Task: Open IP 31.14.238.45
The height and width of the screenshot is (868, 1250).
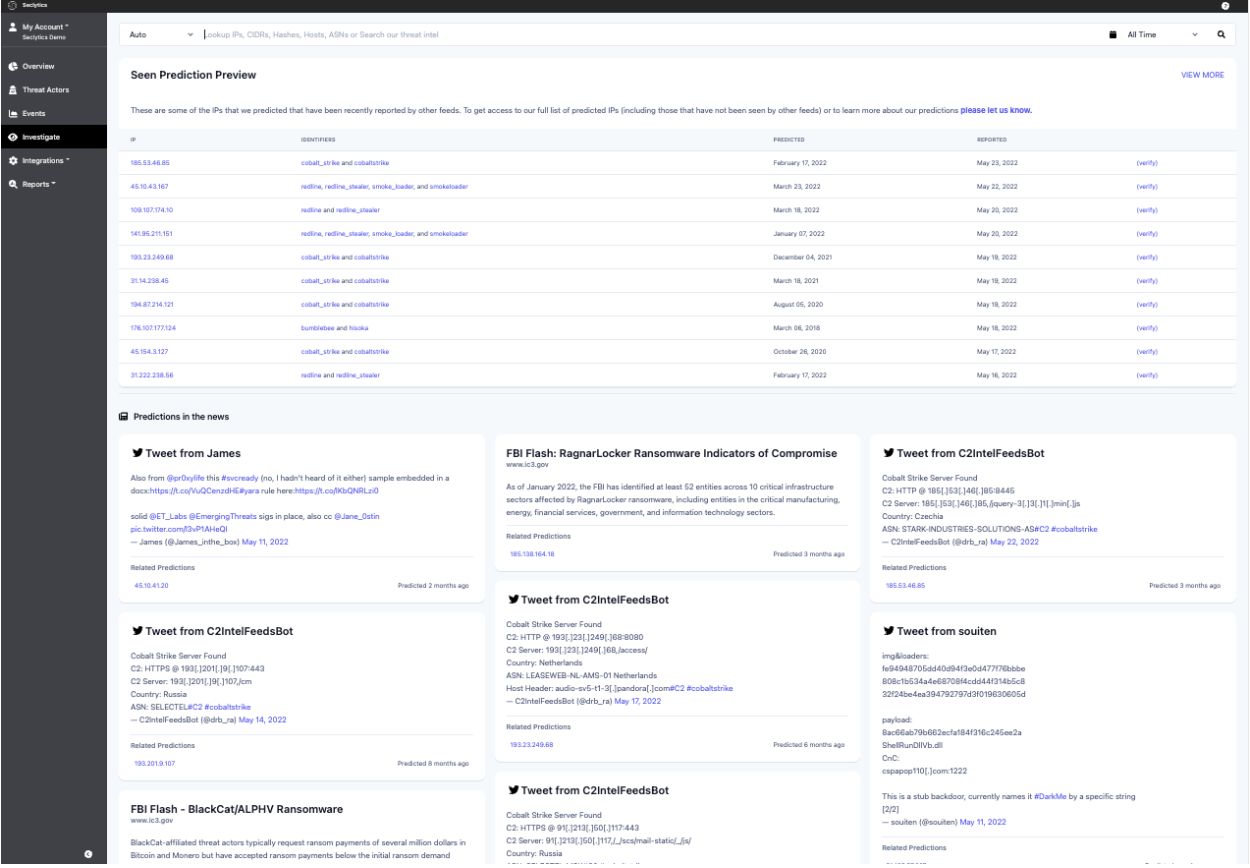Action: (x=150, y=281)
